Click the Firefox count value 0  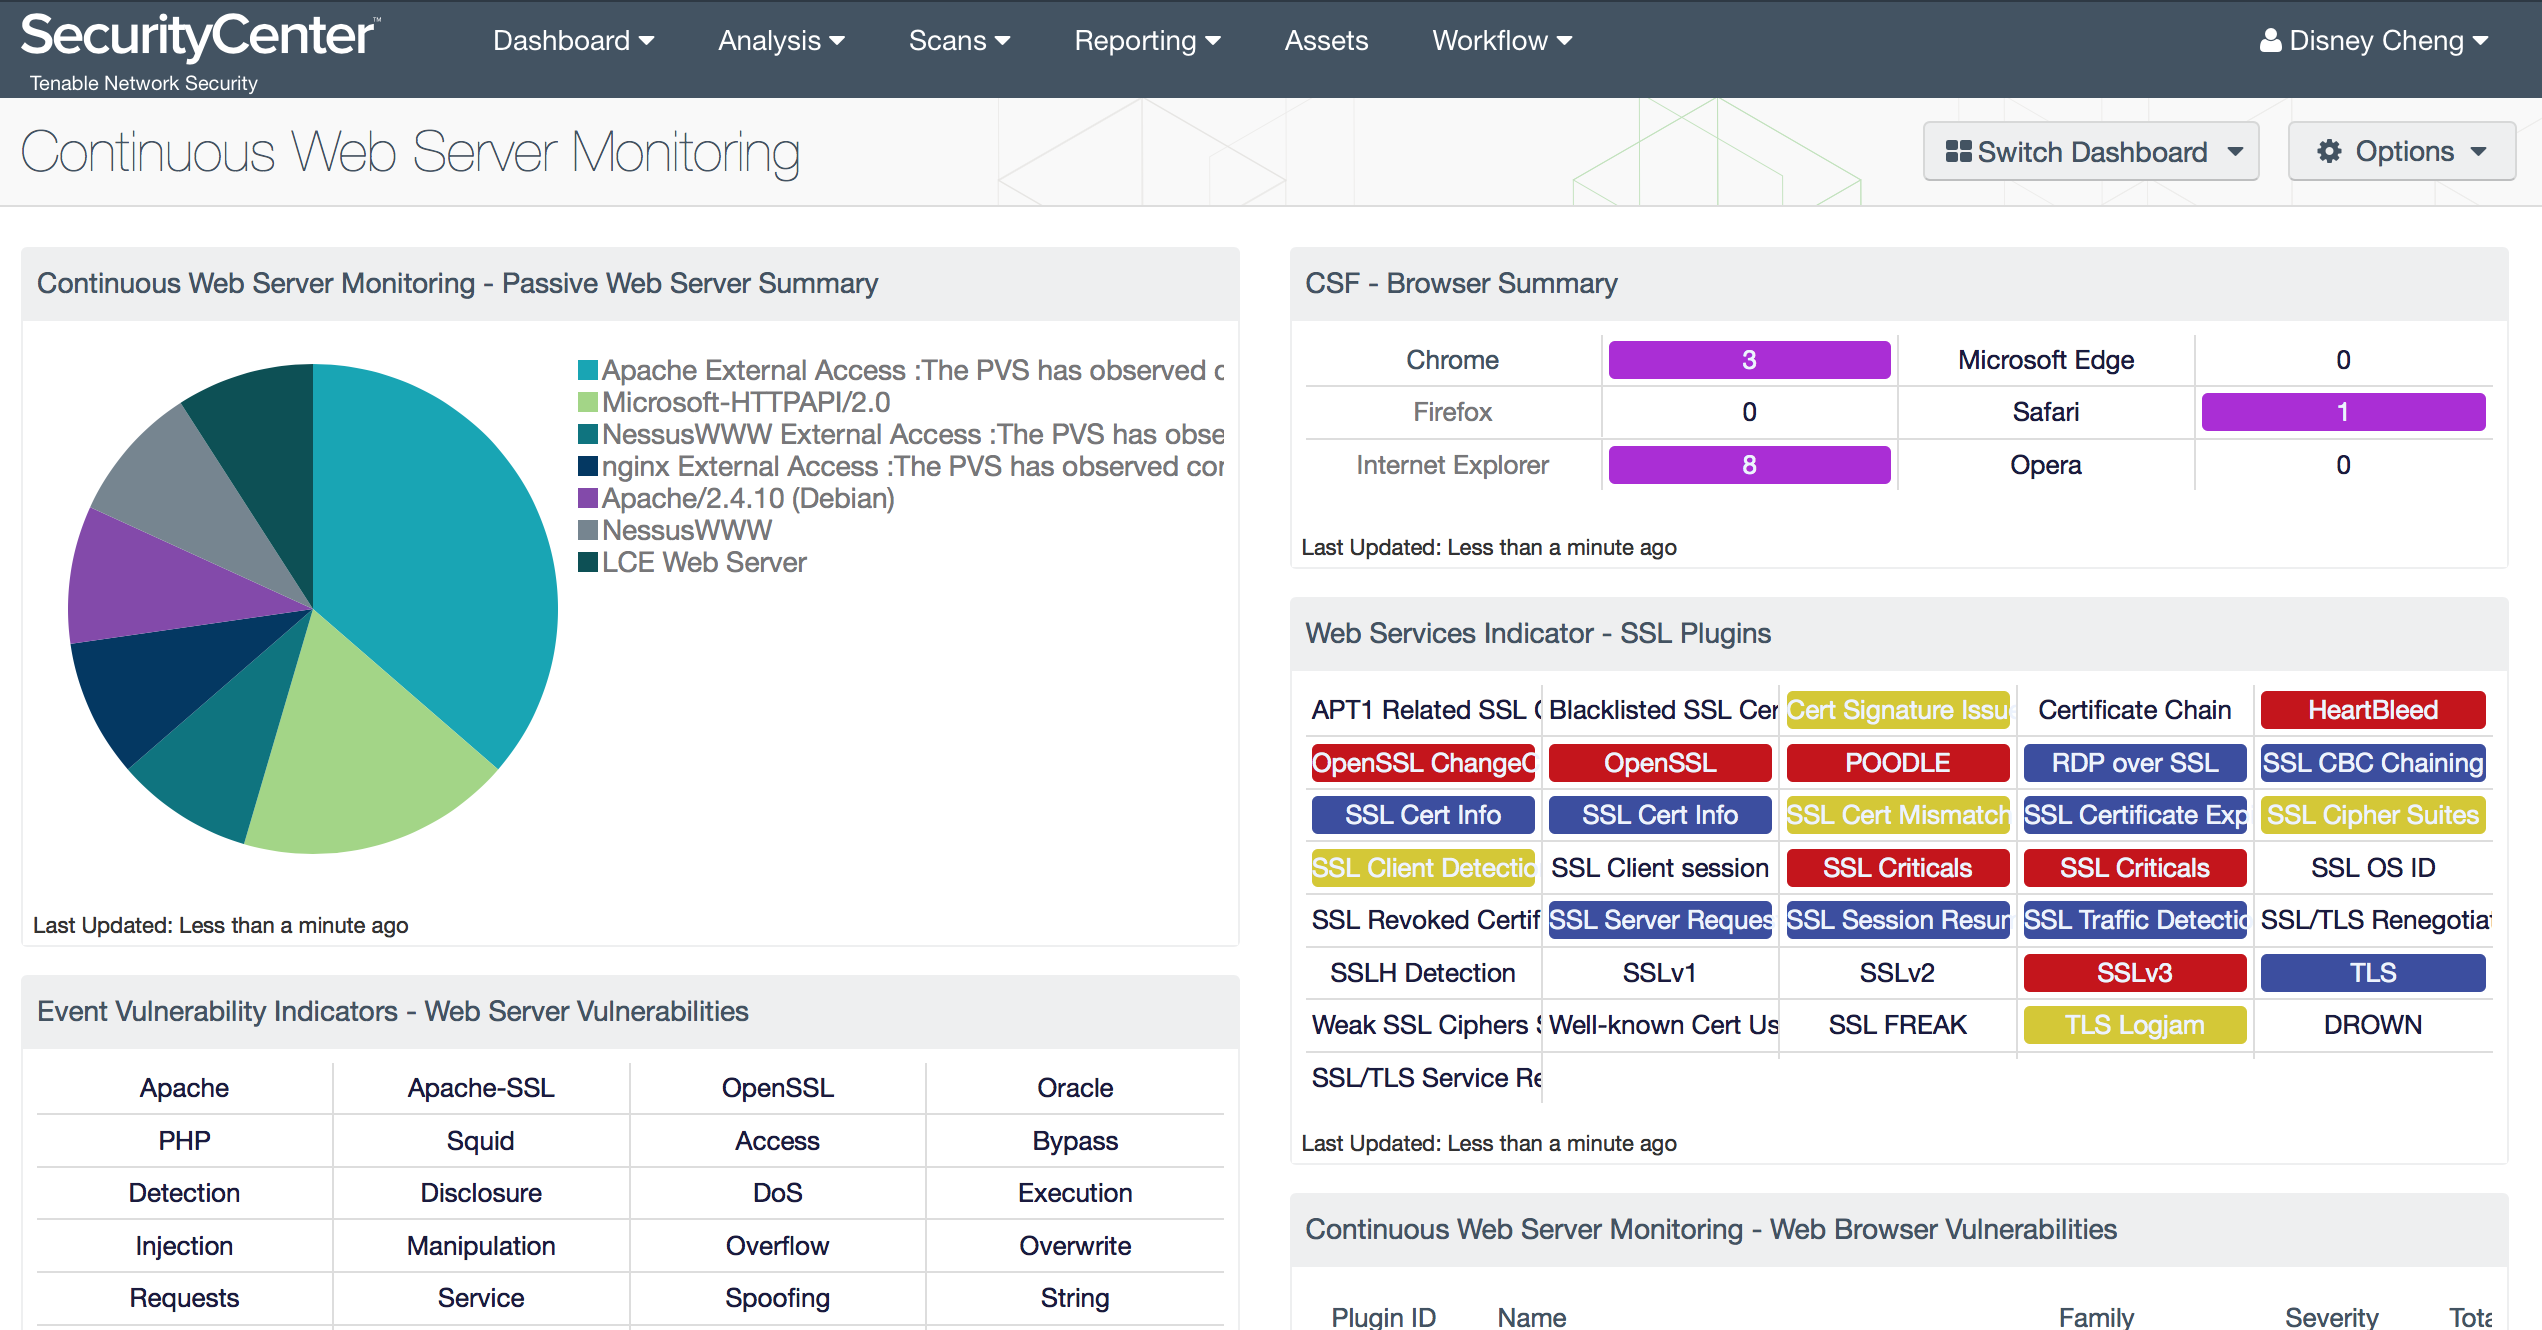pos(1749,412)
